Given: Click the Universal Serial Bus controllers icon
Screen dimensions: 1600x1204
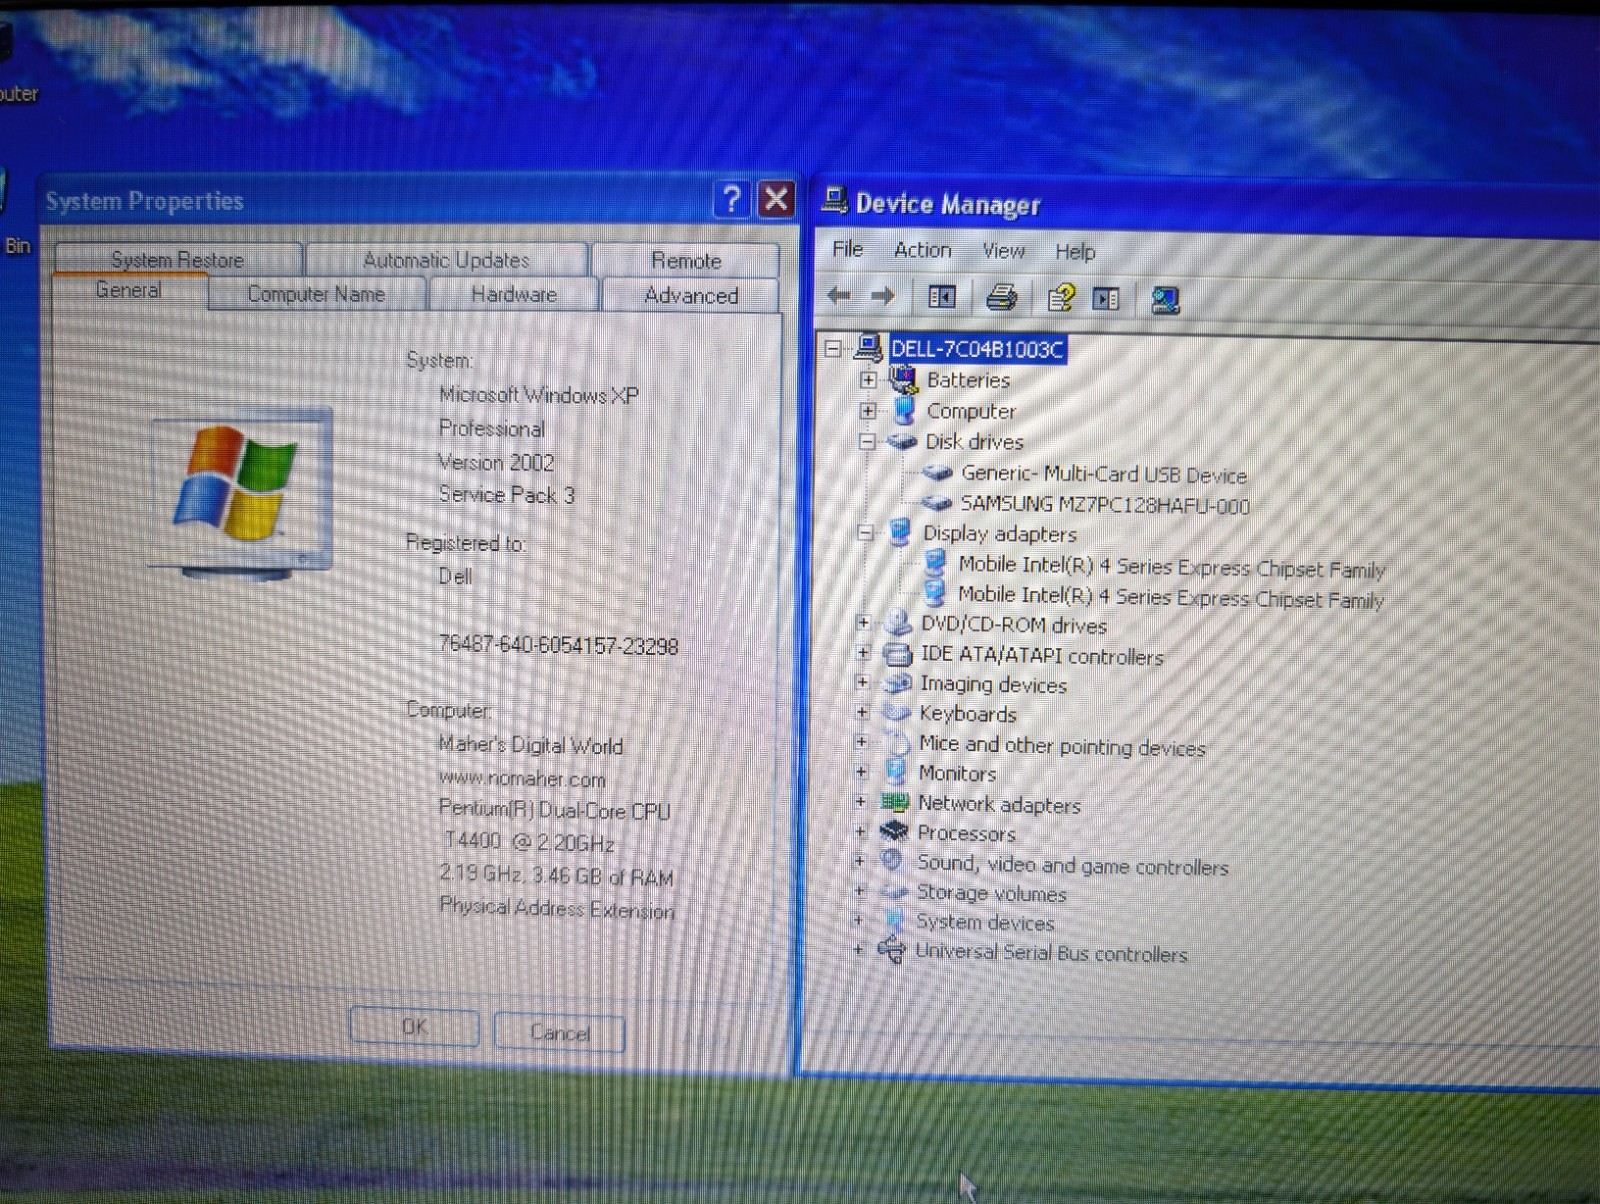Looking at the screenshot, I should coord(891,950).
